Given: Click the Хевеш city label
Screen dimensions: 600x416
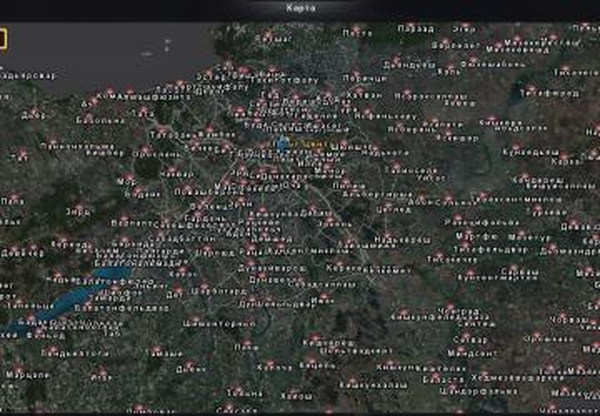Looking at the screenshot, I should click(460, 103).
